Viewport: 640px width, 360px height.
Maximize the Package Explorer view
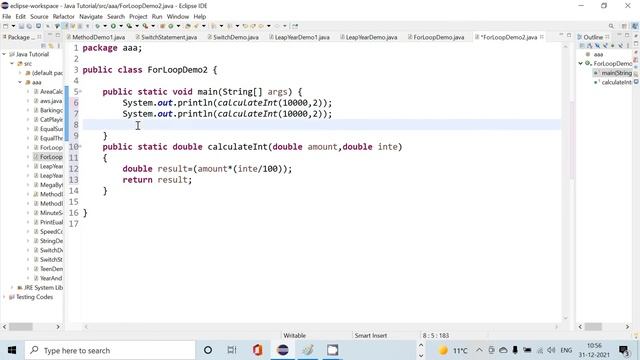pyautogui.click(x=58, y=36)
